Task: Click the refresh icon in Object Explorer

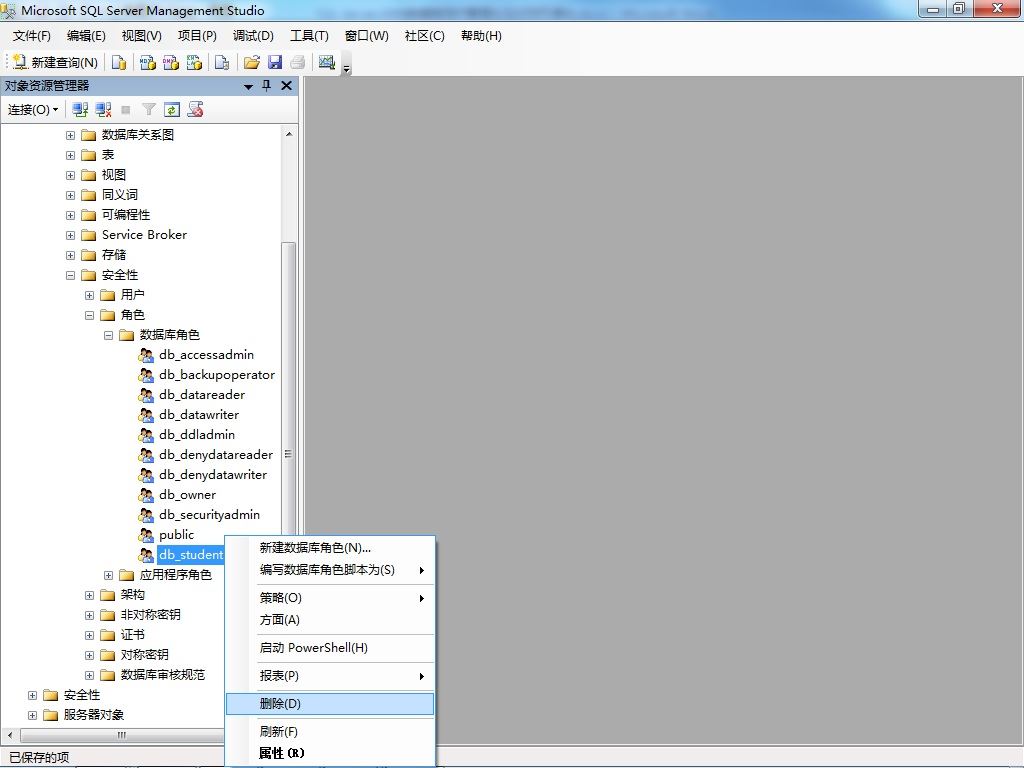Action: (172, 110)
